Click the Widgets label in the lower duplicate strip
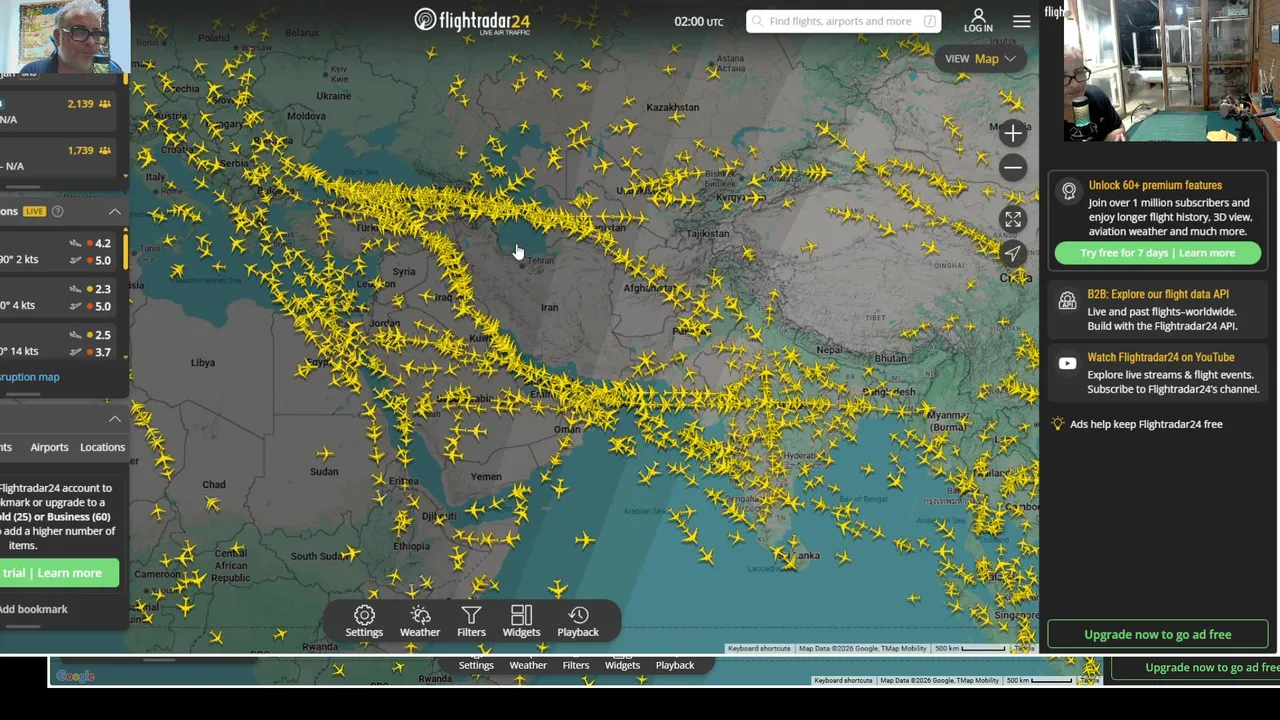The width and height of the screenshot is (1280, 720). tap(622, 665)
